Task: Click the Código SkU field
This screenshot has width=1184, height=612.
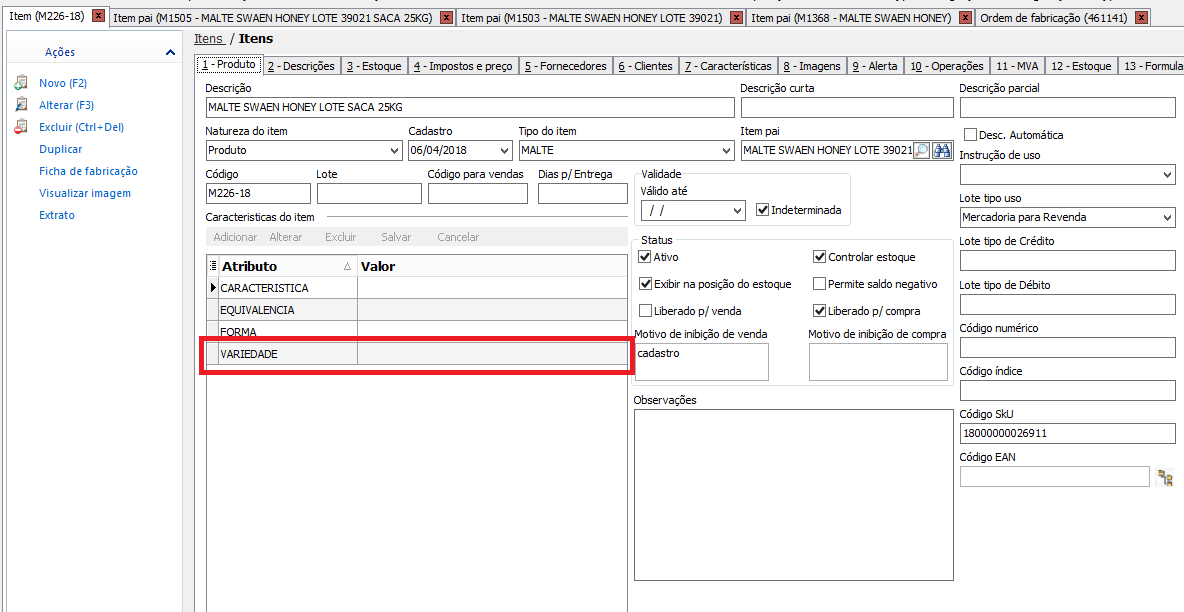Action: [x=1068, y=434]
